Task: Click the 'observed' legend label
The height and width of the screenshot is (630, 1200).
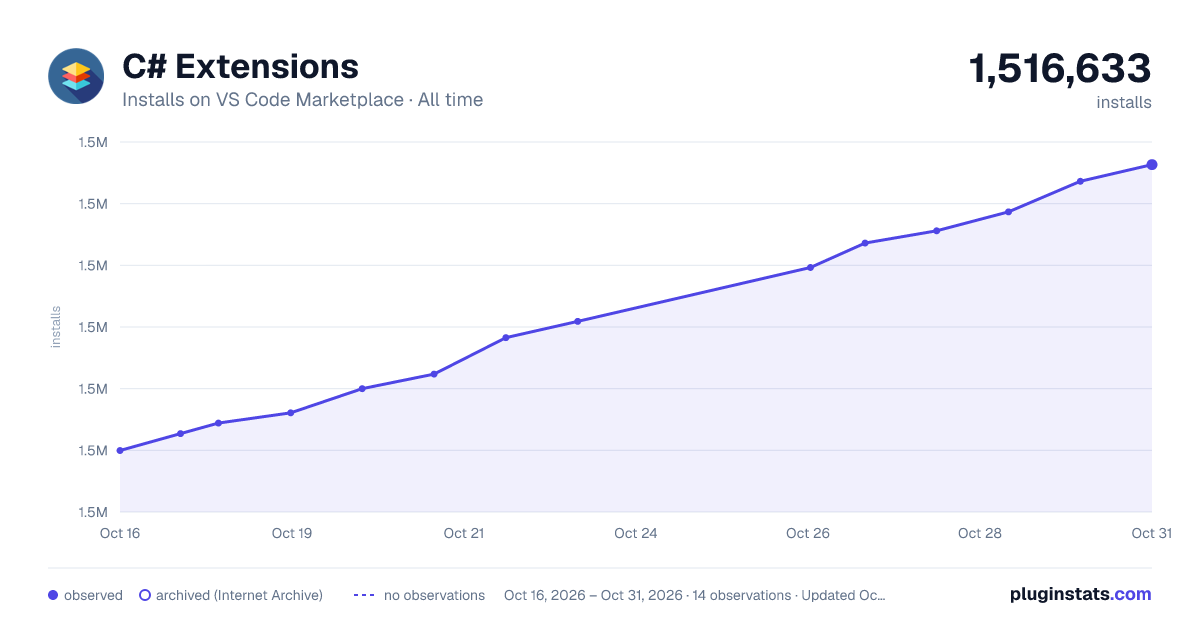Action: tap(93, 595)
